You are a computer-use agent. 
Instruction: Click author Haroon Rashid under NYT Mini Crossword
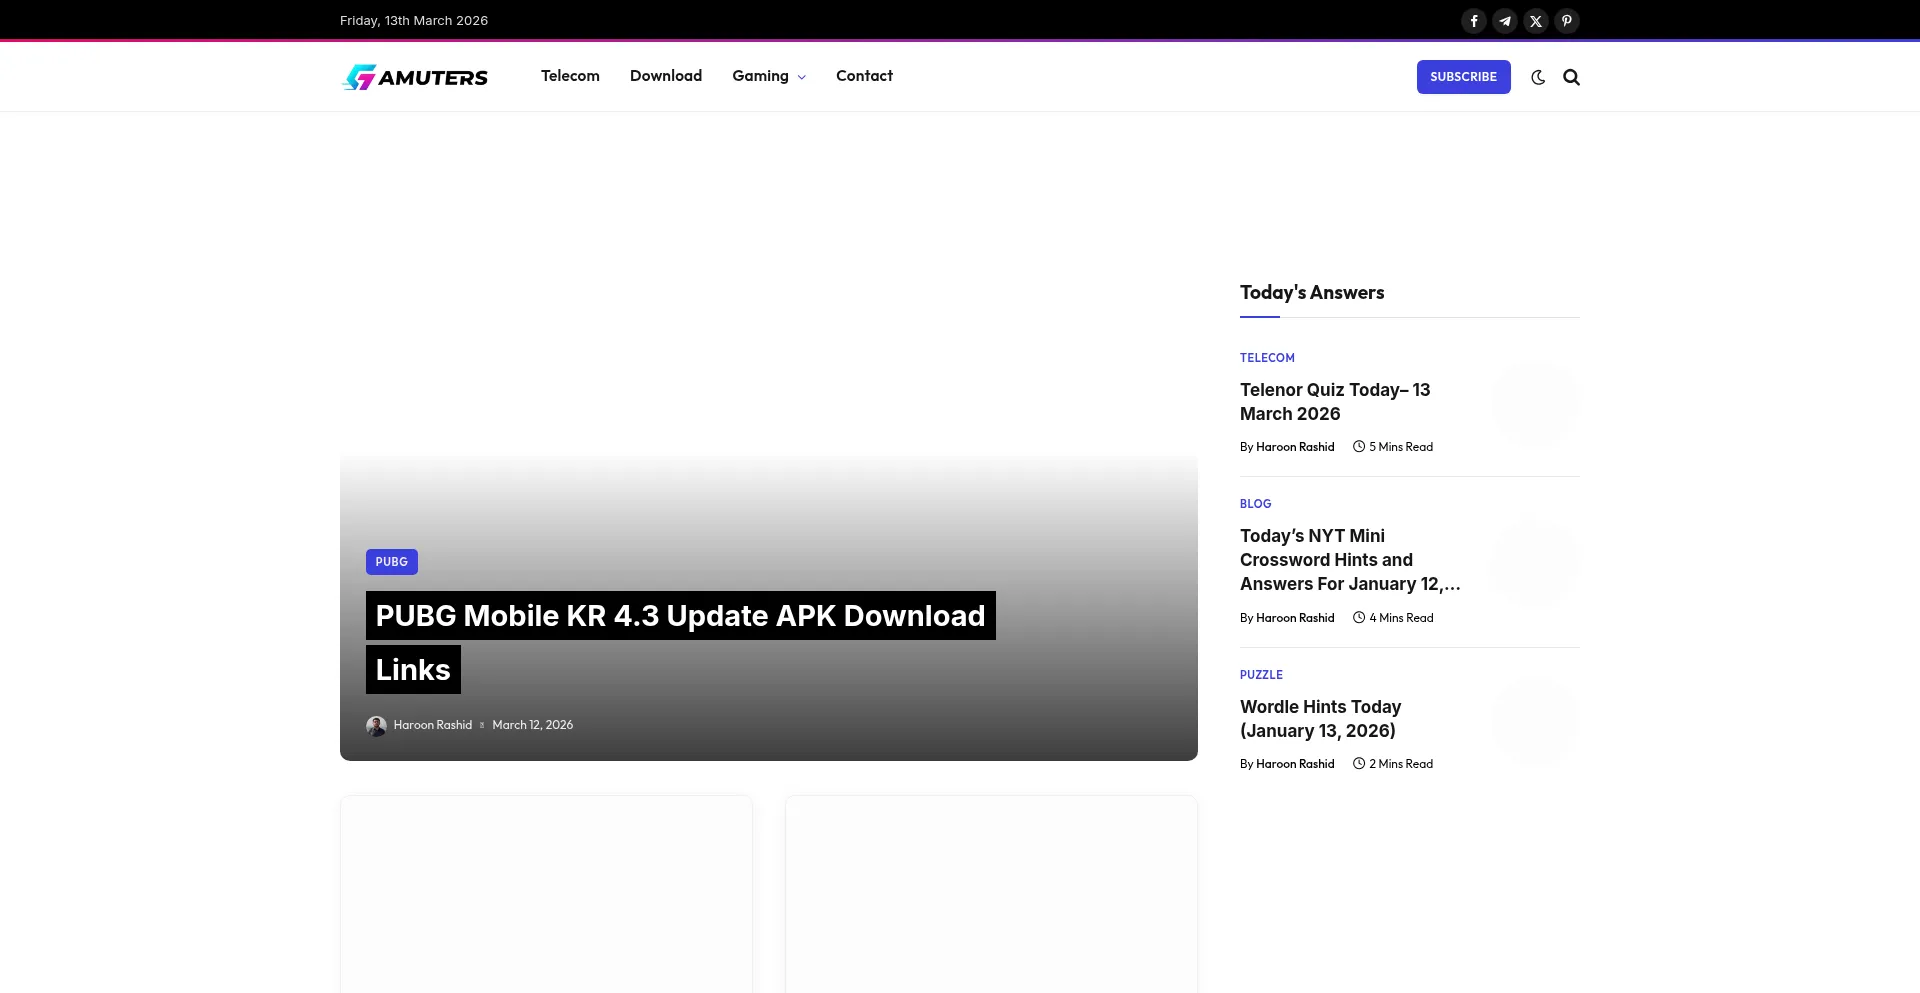[x=1295, y=618]
